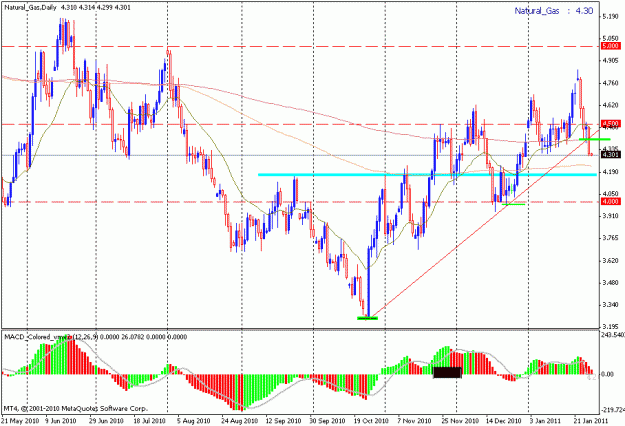Select the green marker at the October low
The image size is (625, 426).
(x=367, y=318)
